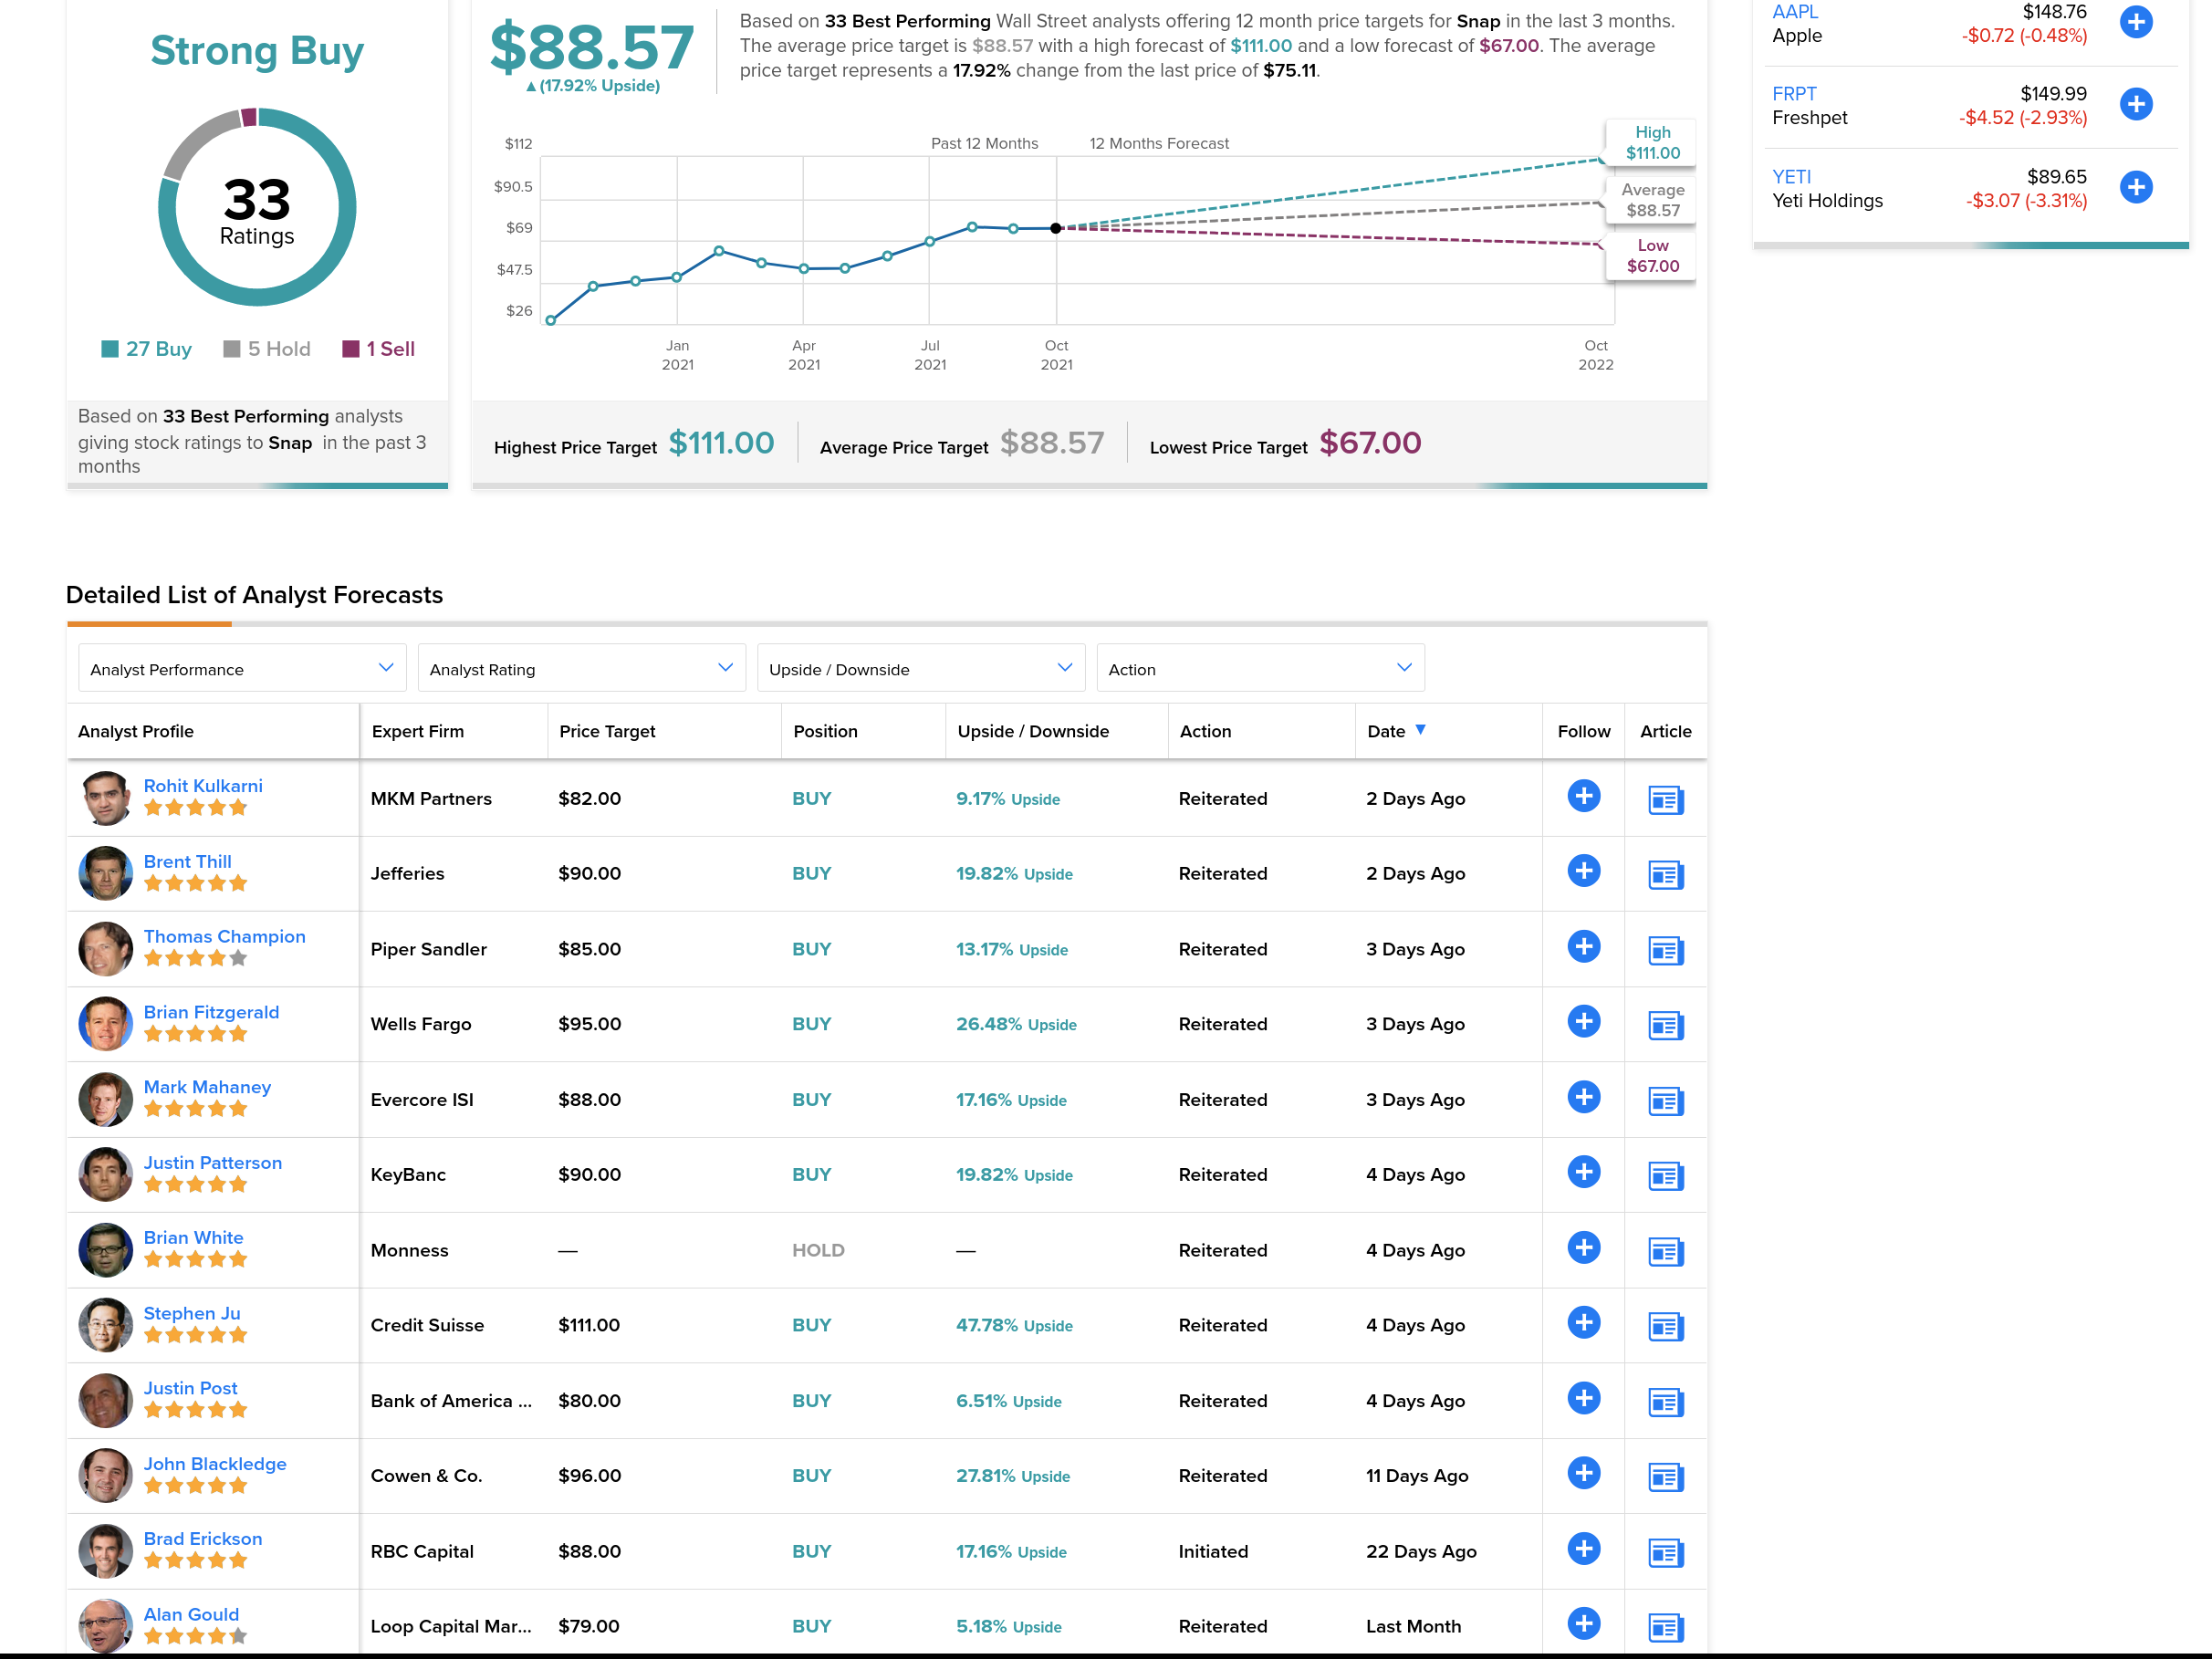Sort by Analyst Profile column header
Screen dimensions: 2212x1659
pos(136,731)
